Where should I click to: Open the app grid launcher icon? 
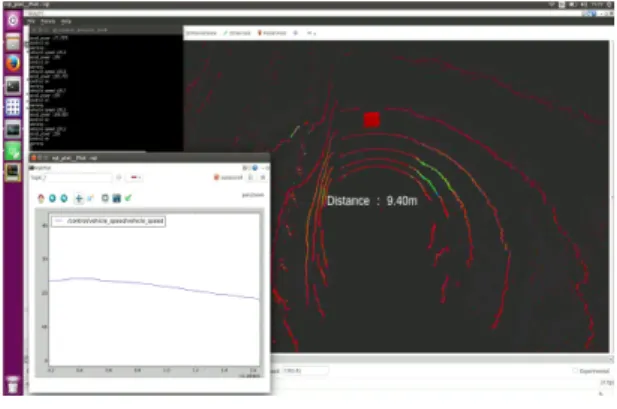(13, 107)
